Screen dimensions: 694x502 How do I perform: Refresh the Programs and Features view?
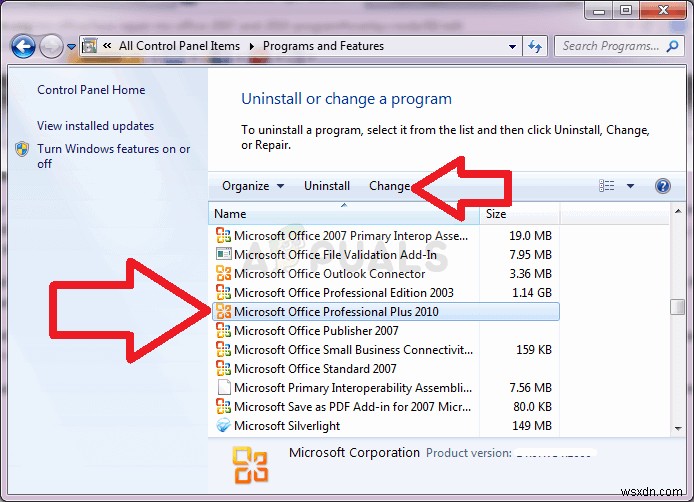535,46
